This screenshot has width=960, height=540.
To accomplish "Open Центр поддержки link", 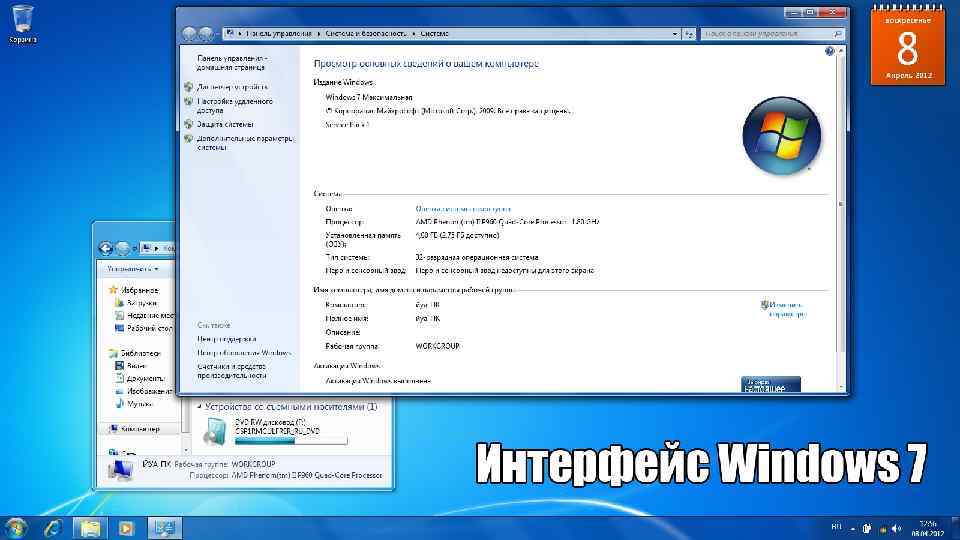I will (x=227, y=339).
